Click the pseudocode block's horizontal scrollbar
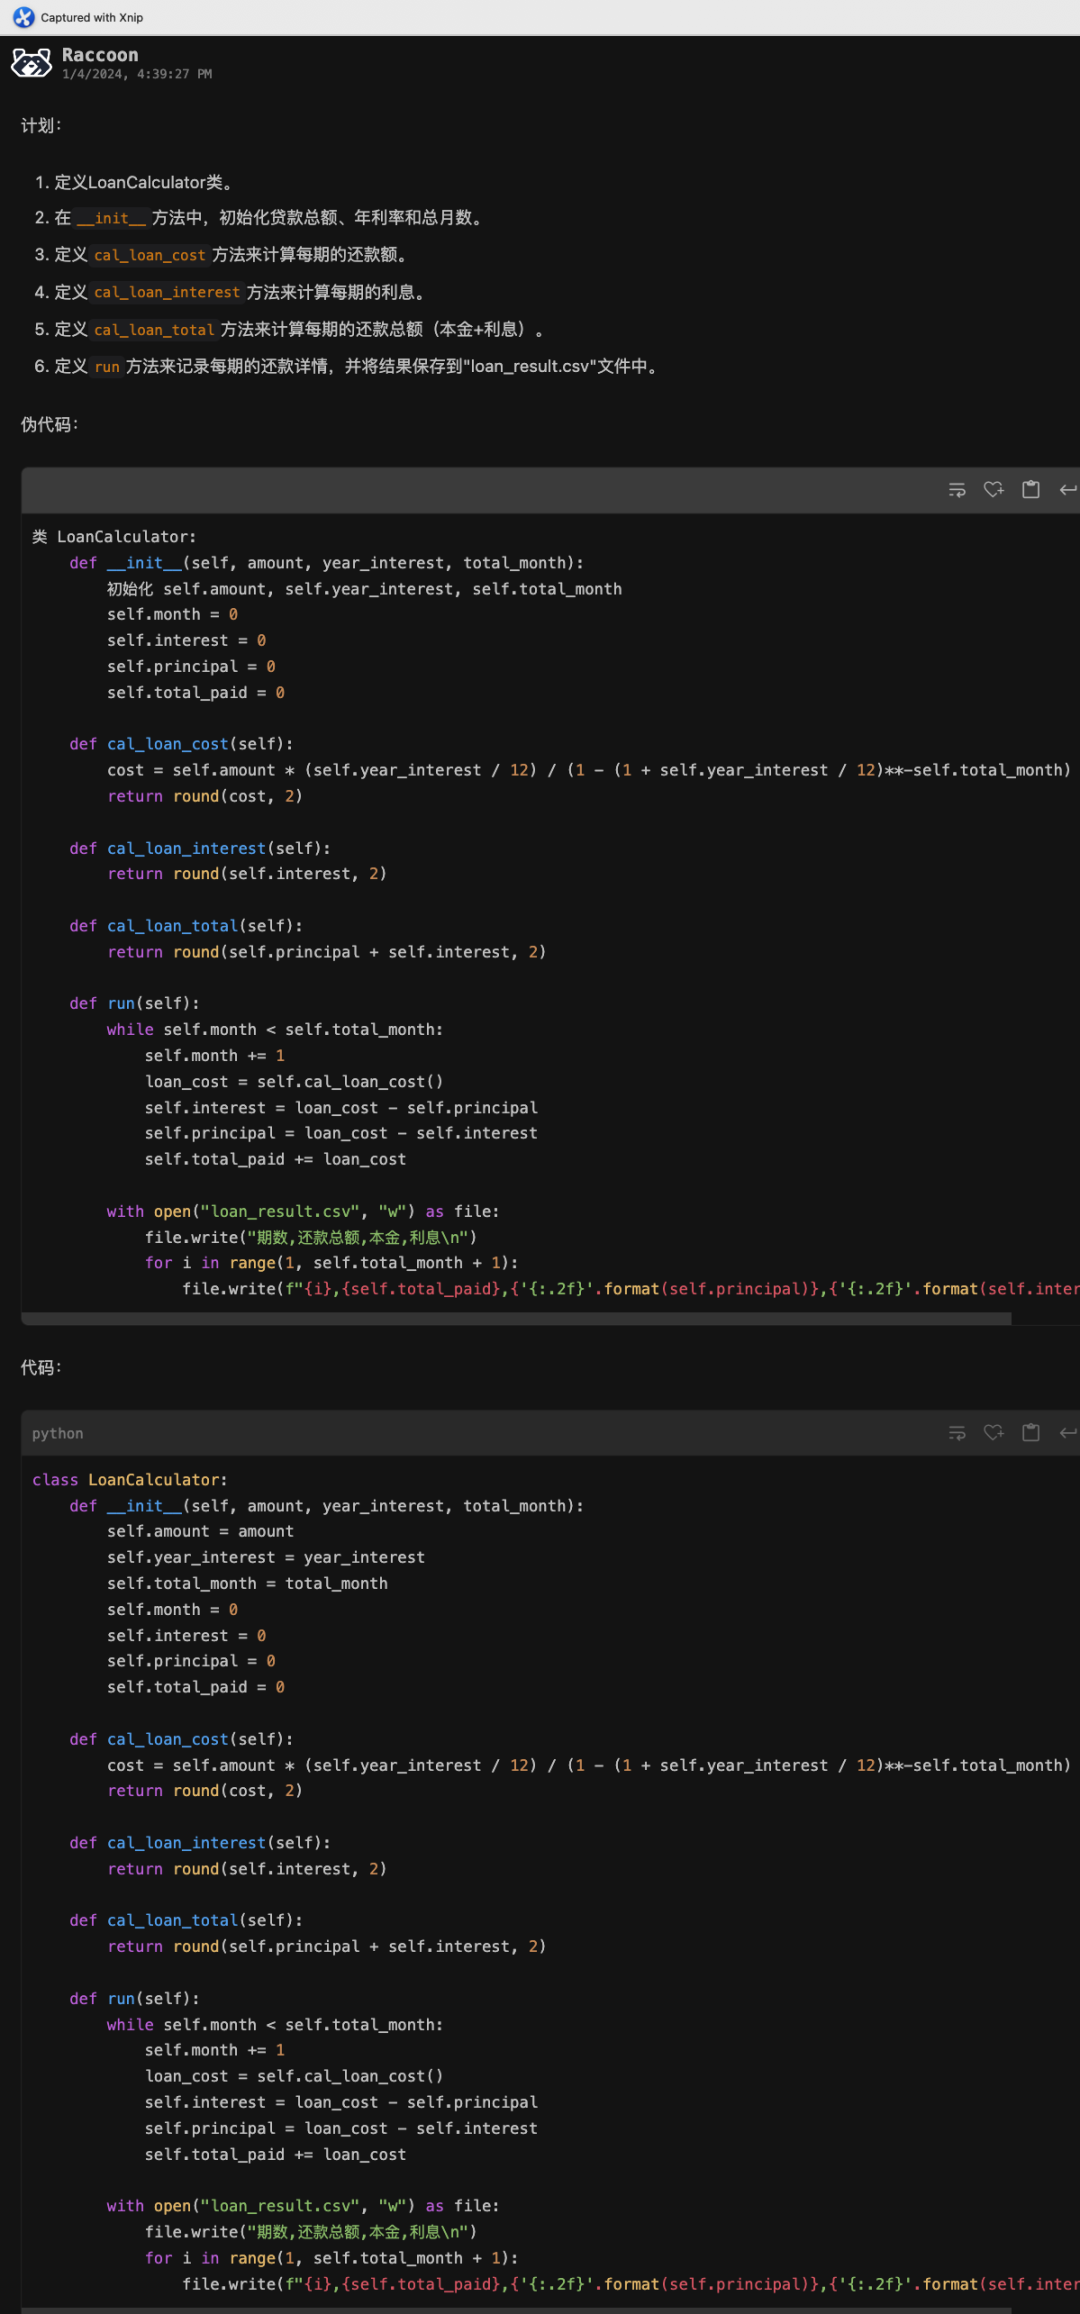This screenshot has height=2314, width=1080. 516,1319
